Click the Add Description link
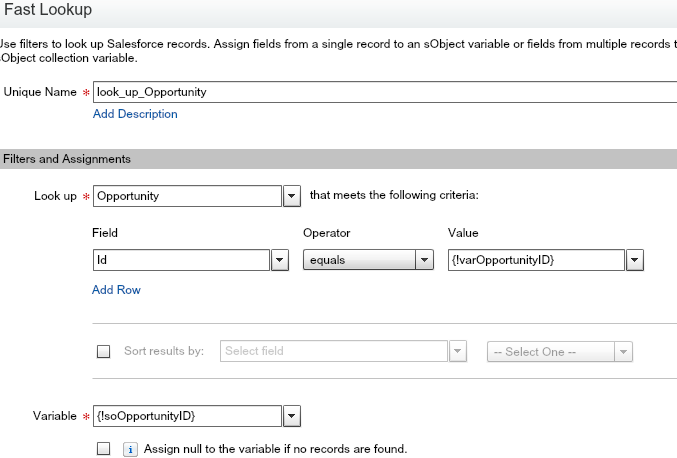The image size is (677, 458). coord(135,114)
